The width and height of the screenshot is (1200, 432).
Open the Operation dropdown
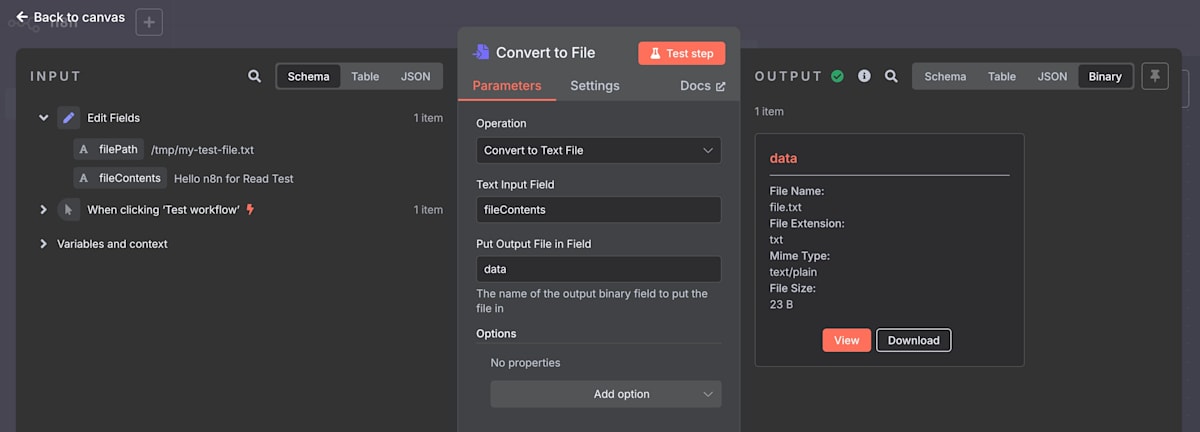point(598,150)
